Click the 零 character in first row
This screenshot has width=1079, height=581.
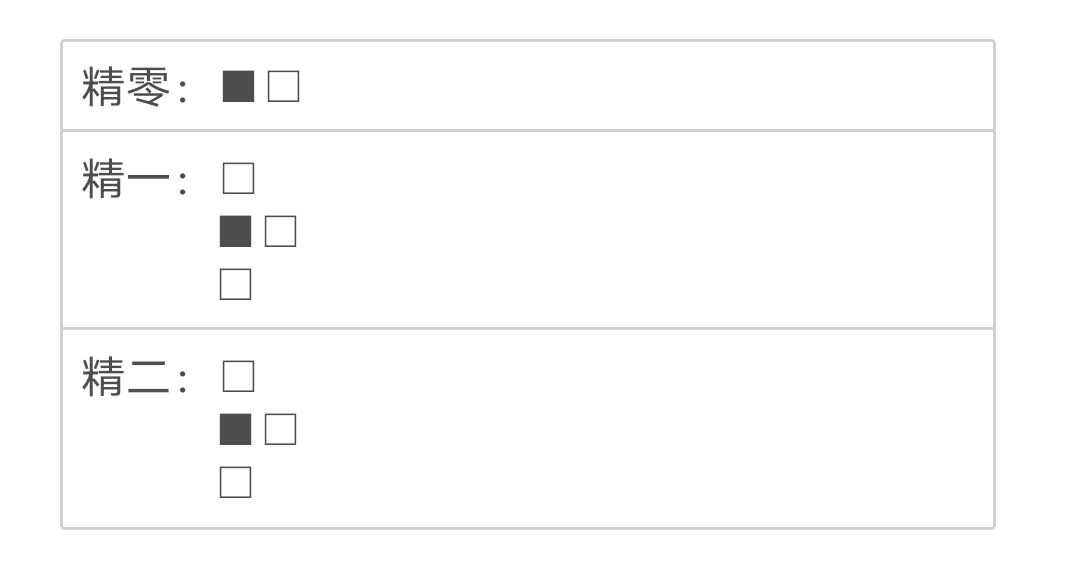point(144,88)
